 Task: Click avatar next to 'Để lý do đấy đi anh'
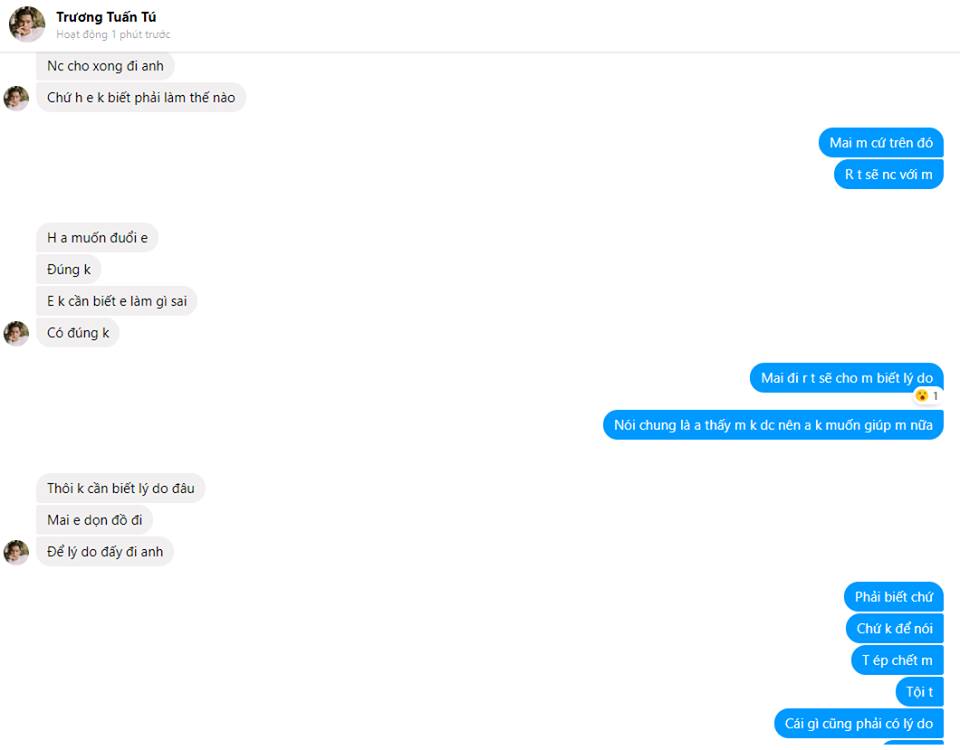click(16, 552)
